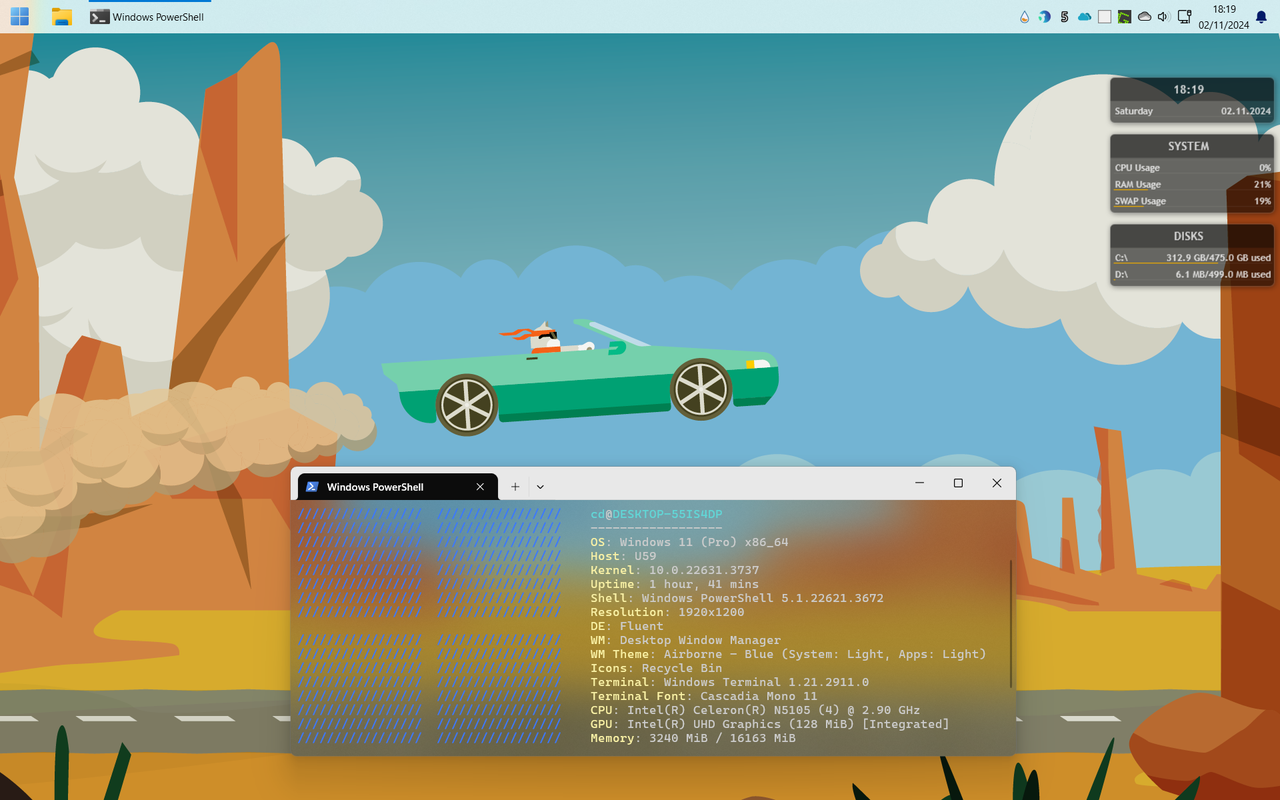Open the Windows Start menu
The height and width of the screenshot is (800, 1280).
point(20,16)
